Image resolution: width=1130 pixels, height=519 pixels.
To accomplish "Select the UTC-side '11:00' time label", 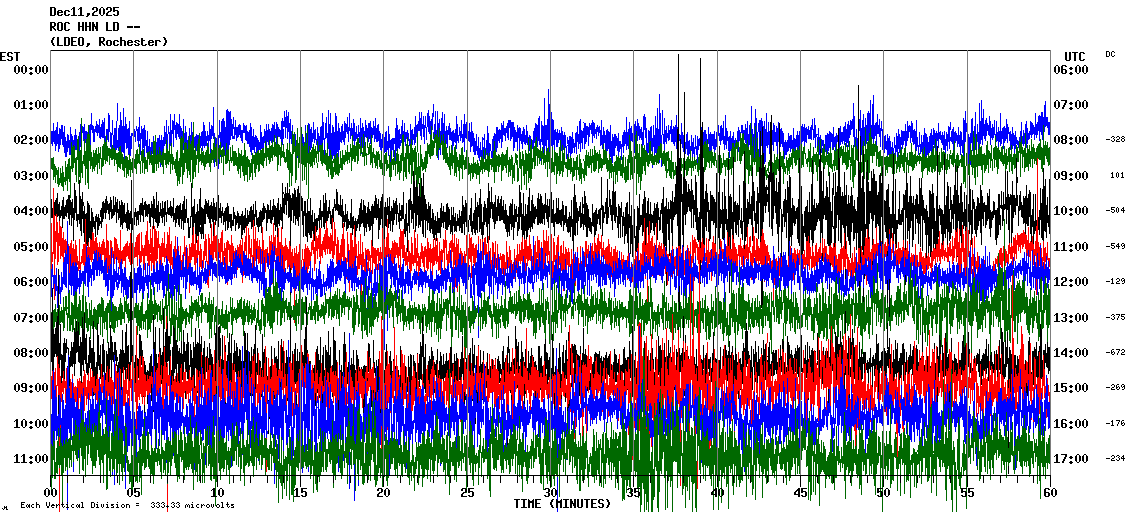I will click(1071, 247).
